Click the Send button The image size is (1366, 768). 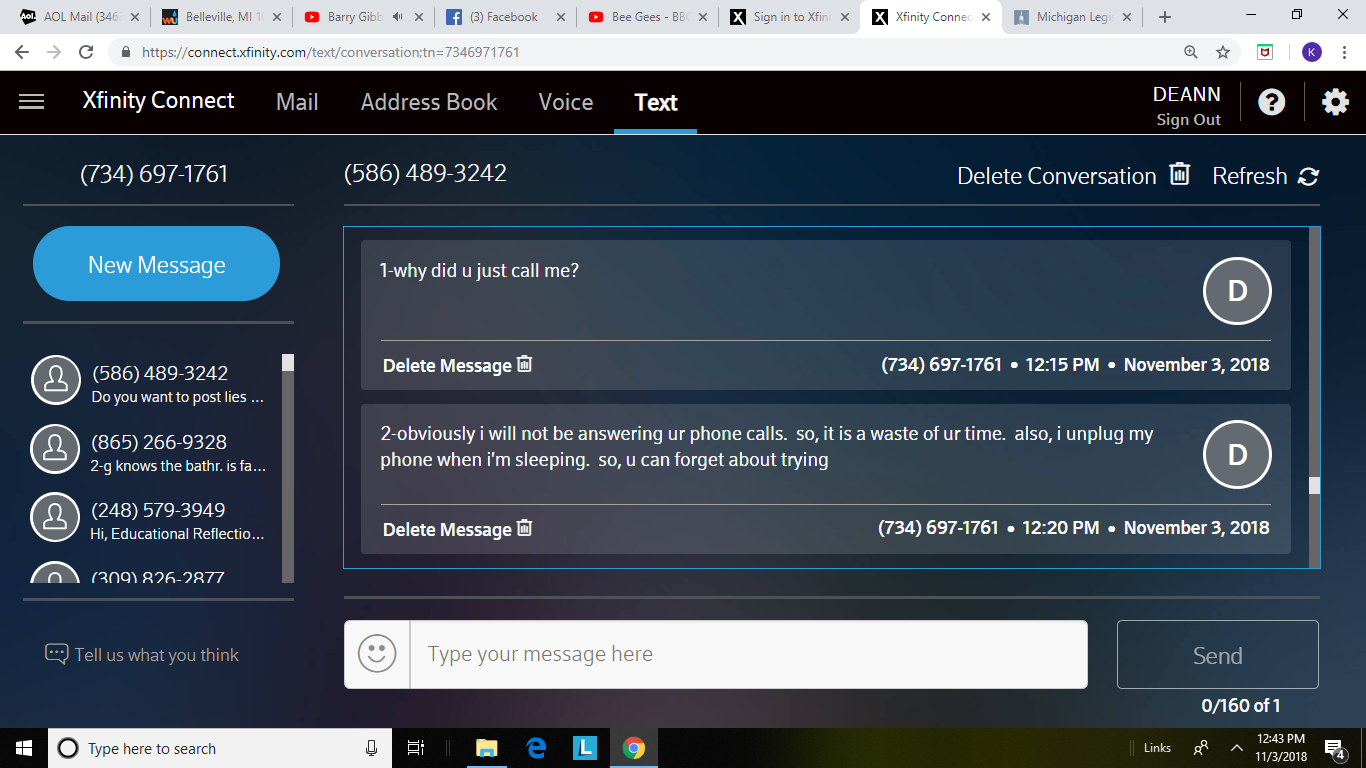[x=1217, y=655]
